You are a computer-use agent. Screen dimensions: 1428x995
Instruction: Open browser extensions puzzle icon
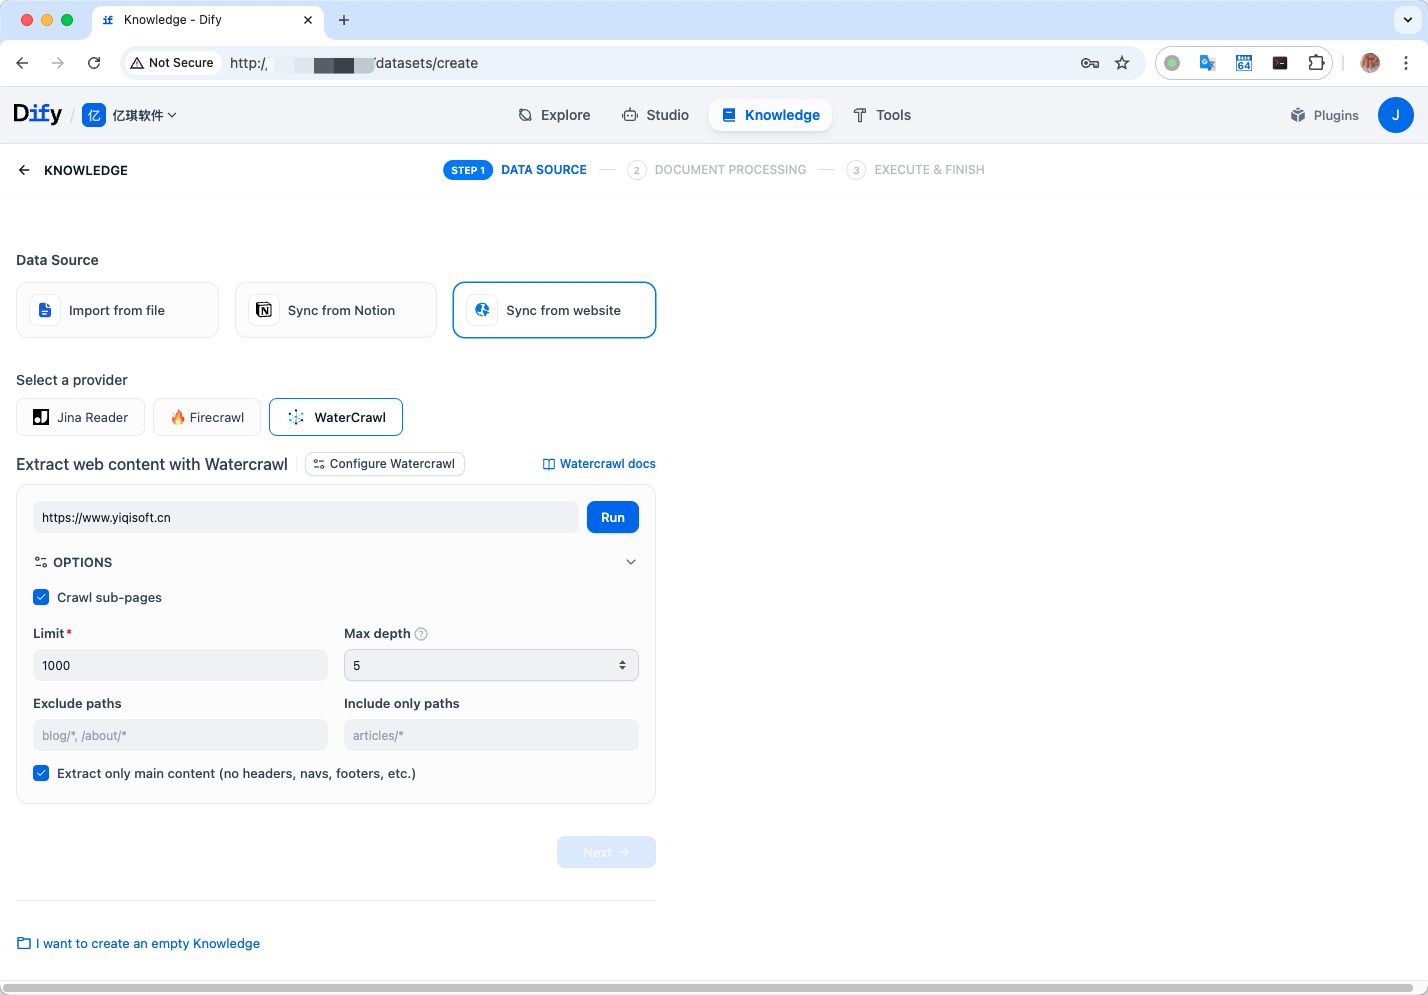click(1316, 63)
